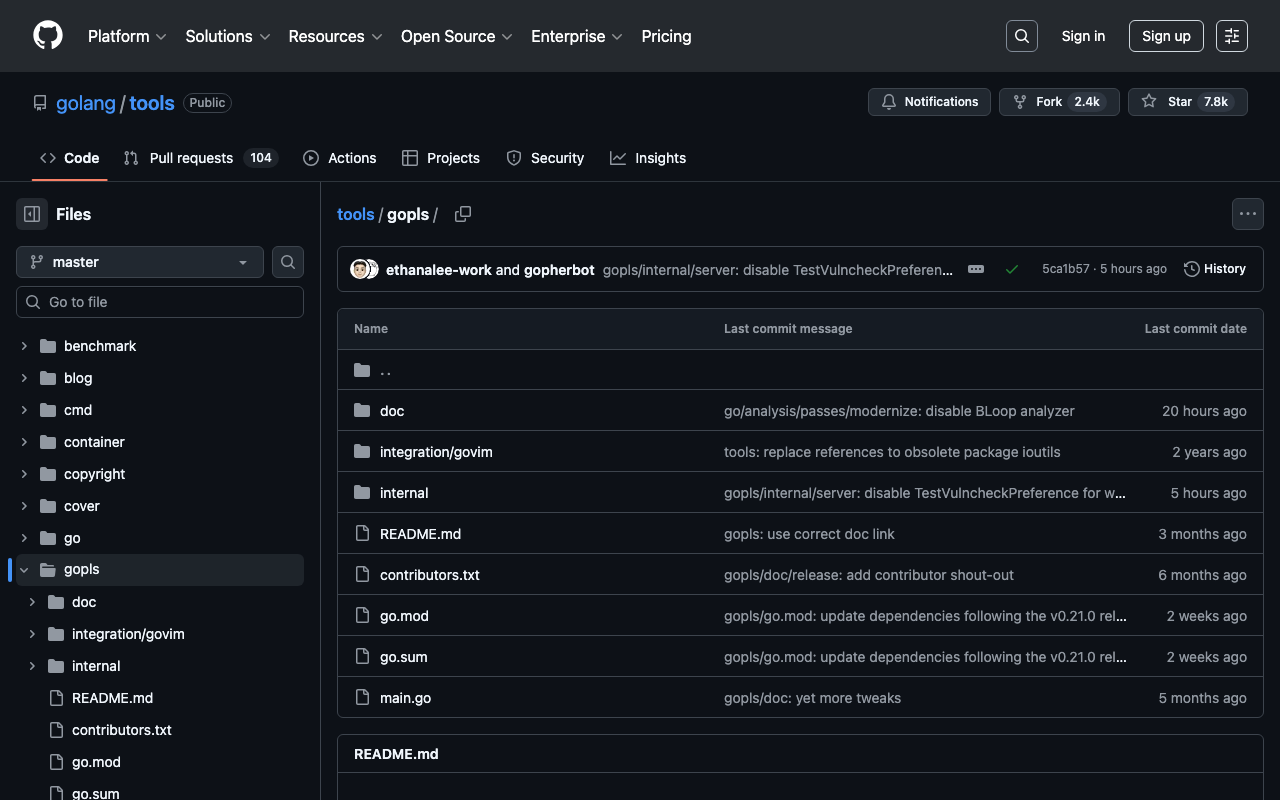Image resolution: width=1280 pixels, height=800 pixels.
Task: Open main.go file in file list
Action: pyautogui.click(x=405, y=698)
